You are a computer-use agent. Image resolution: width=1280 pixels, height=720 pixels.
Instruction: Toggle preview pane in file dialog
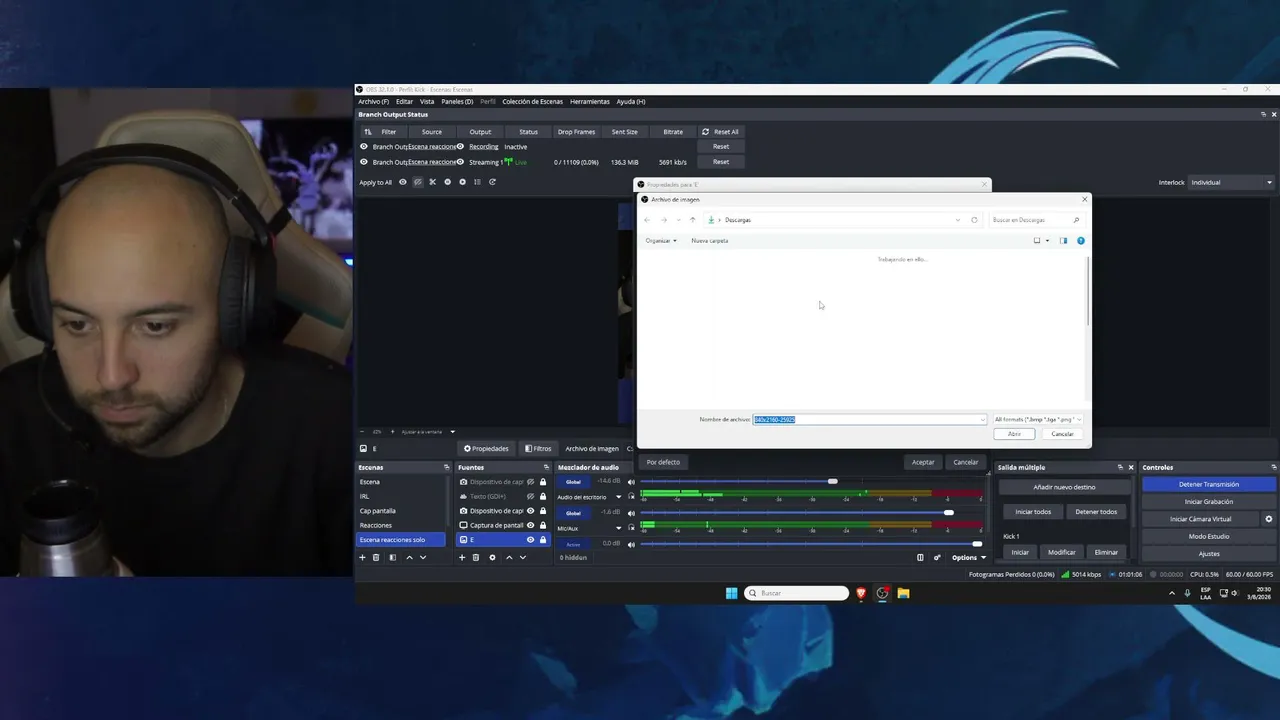(1063, 241)
